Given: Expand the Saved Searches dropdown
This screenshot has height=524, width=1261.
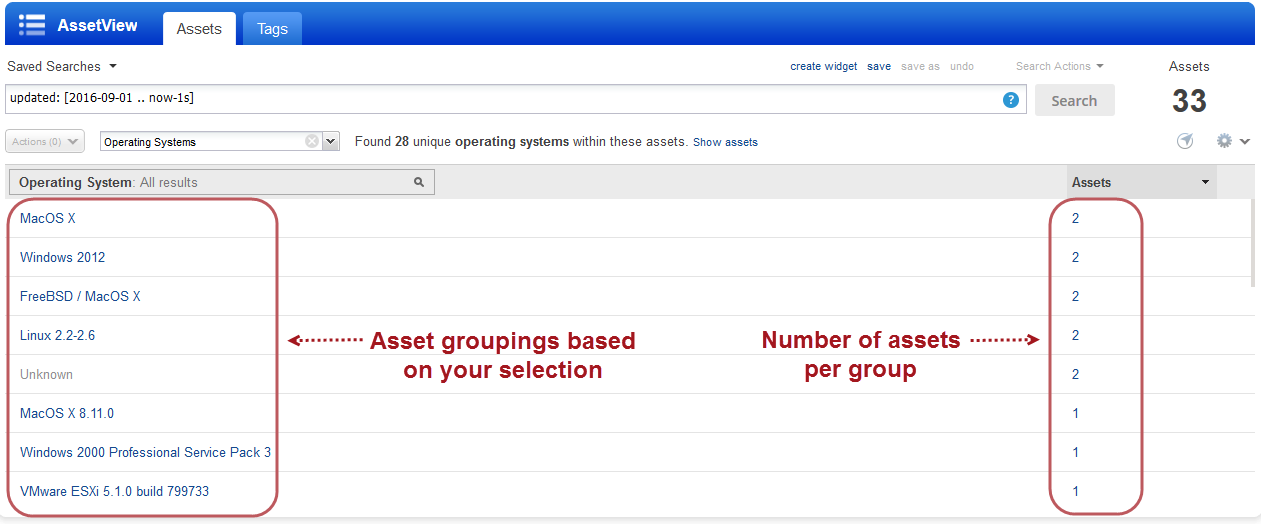Looking at the screenshot, I should 62,66.
